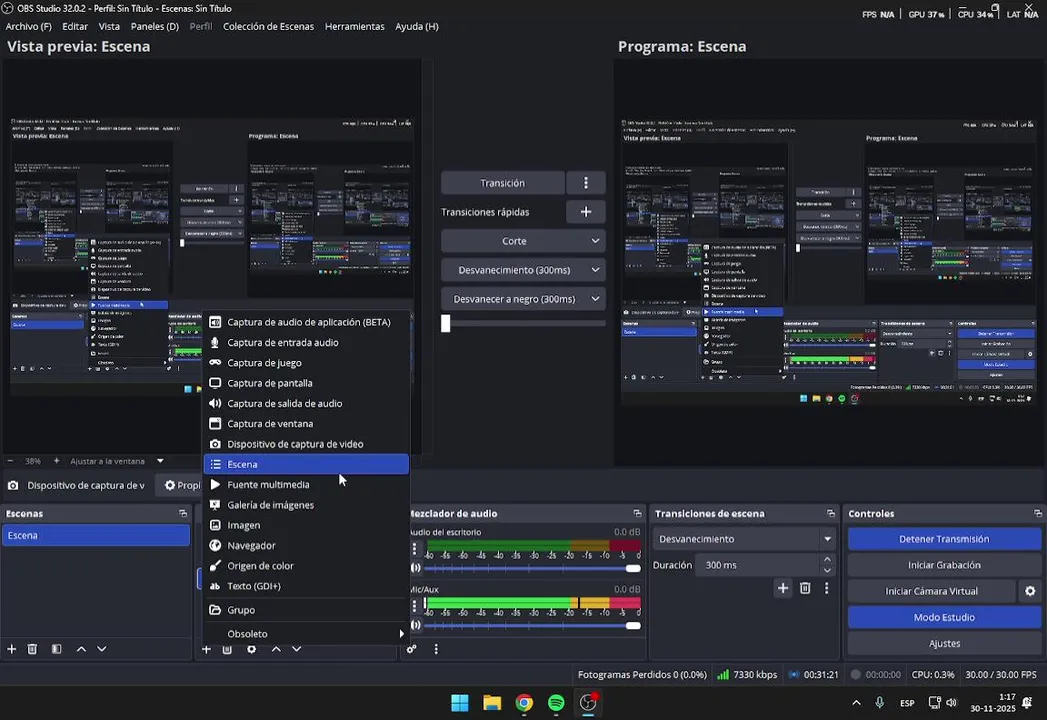Click Detener Transmisión
Image resolution: width=1047 pixels, height=720 pixels.
(x=944, y=539)
